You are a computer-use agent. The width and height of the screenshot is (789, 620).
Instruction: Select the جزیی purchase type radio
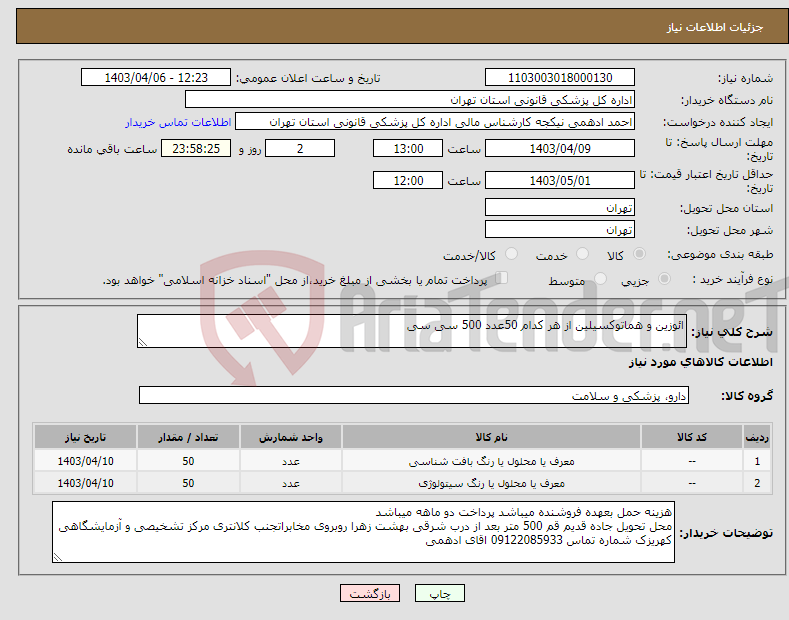[x=664, y=279]
